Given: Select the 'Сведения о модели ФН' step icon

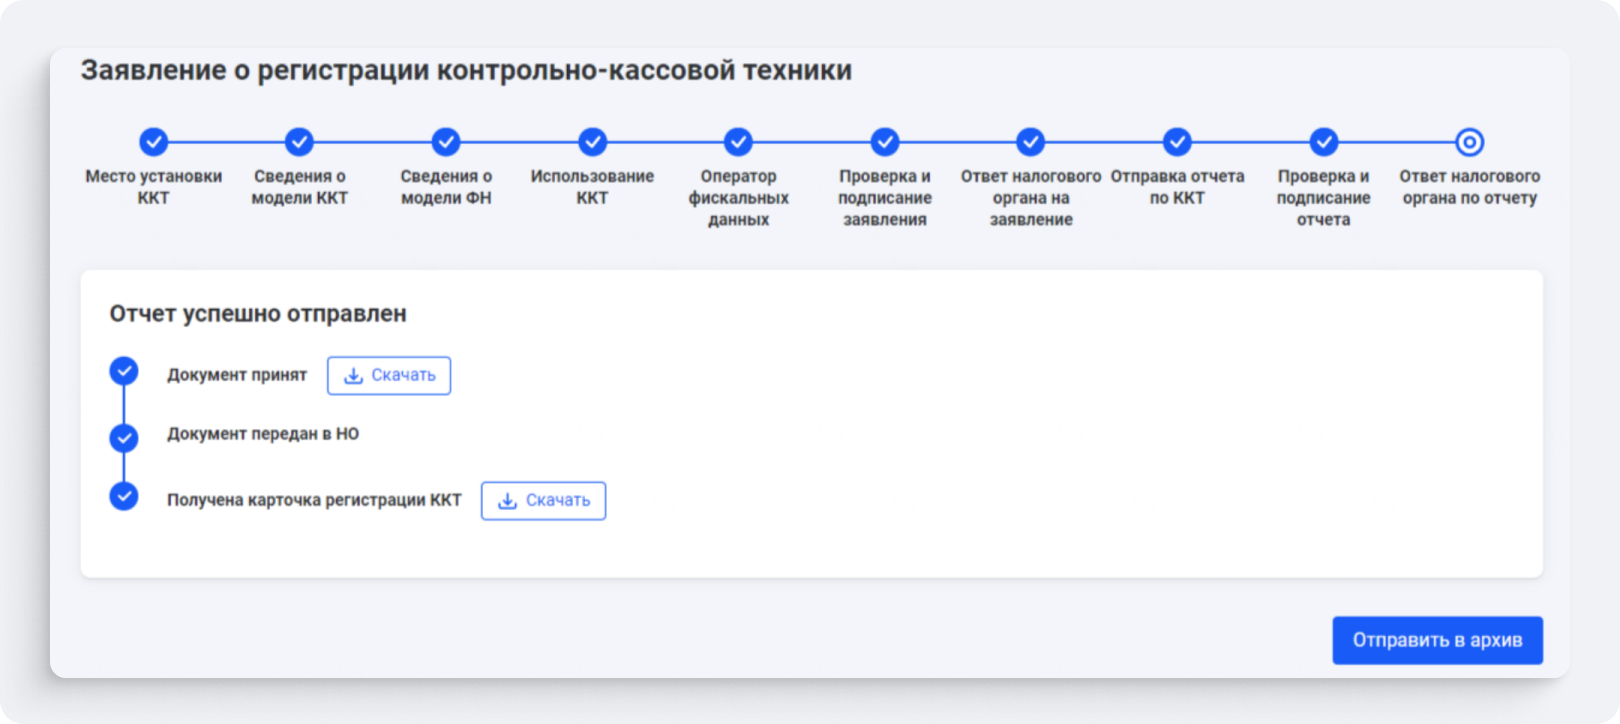Looking at the screenshot, I should pos(446,142).
